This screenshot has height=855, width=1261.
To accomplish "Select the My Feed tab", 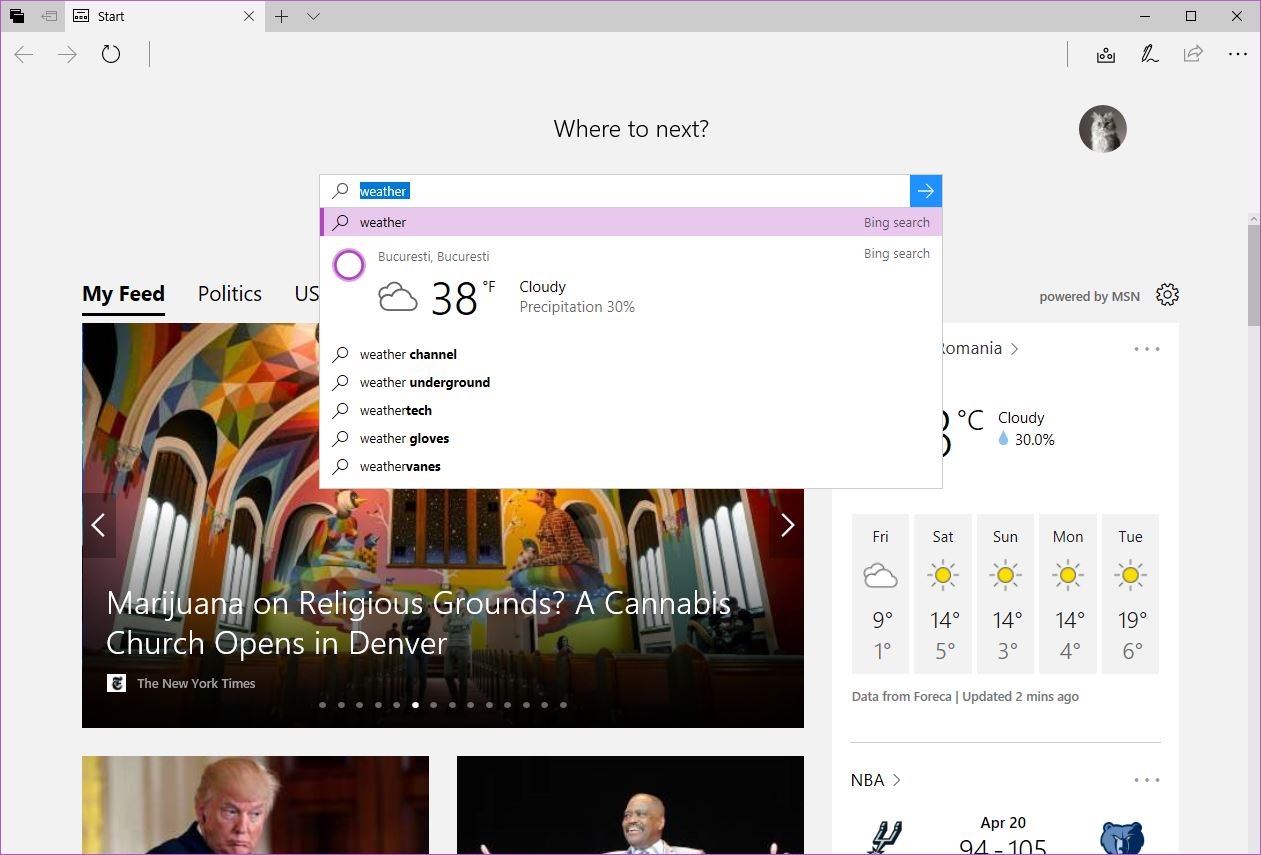I will [x=123, y=294].
